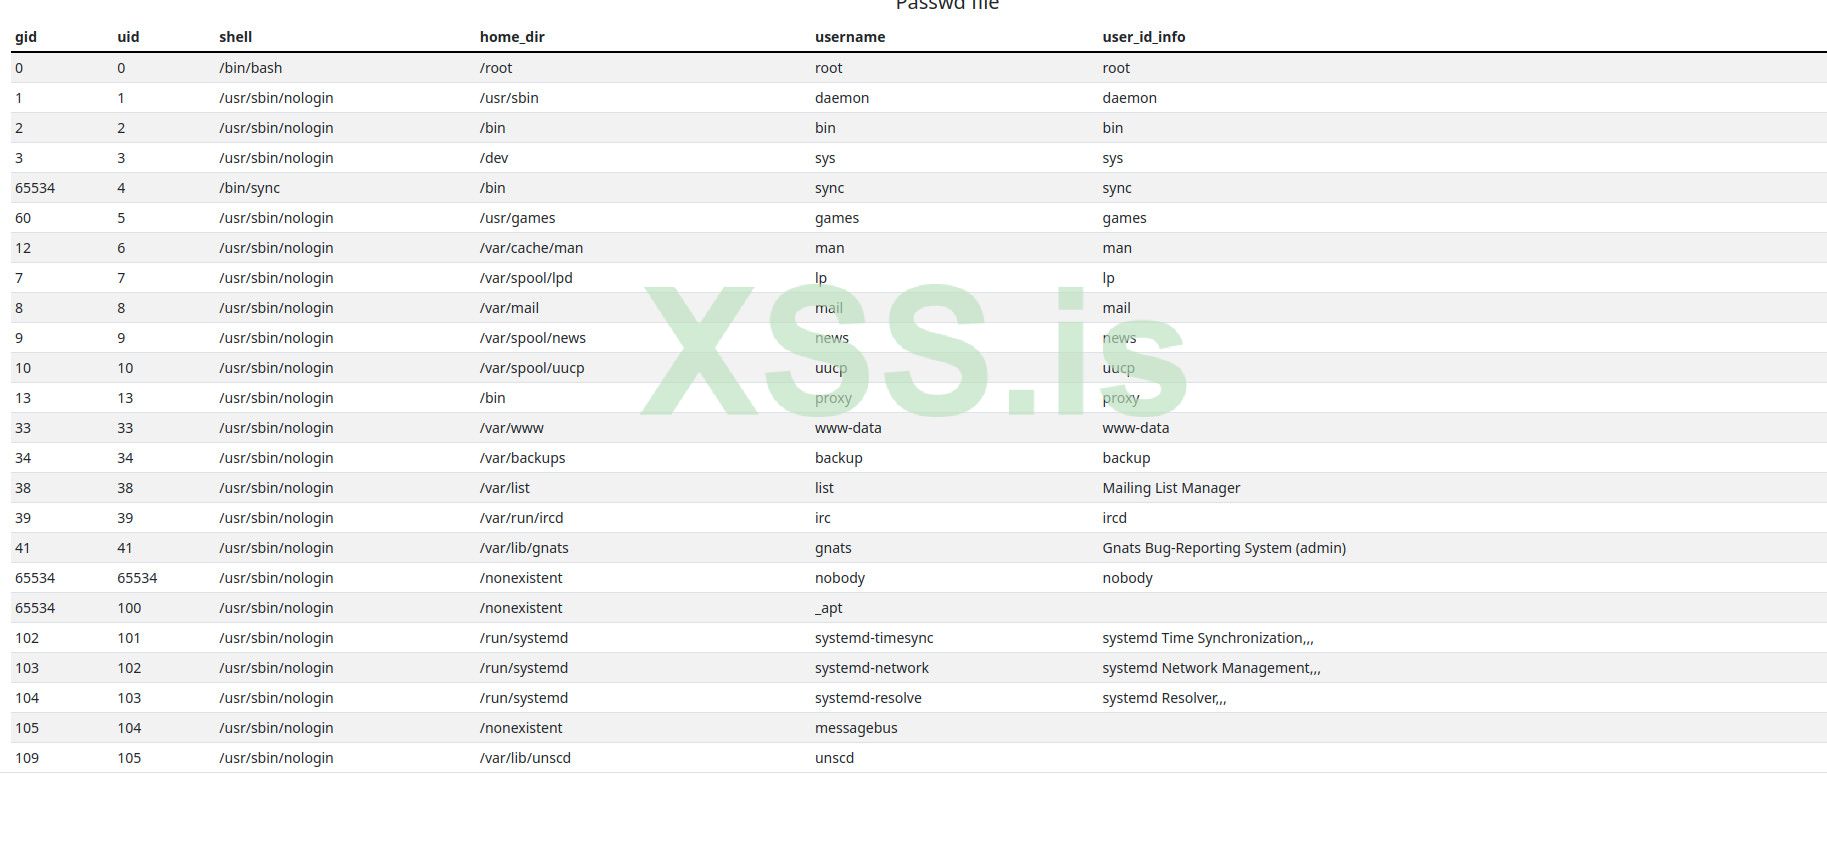Click the uid column header
This screenshot has height=843, width=1827.
tap(128, 37)
